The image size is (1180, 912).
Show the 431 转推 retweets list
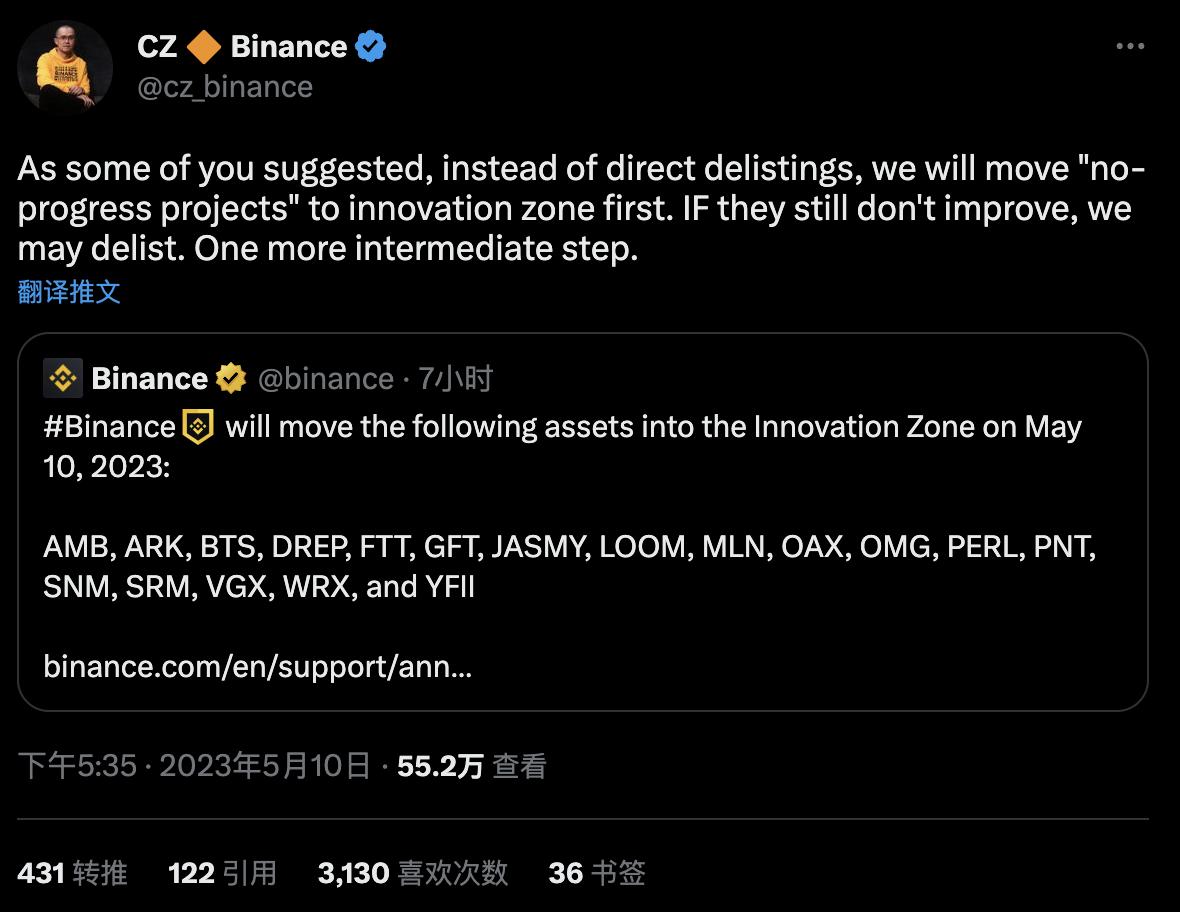coord(73,873)
